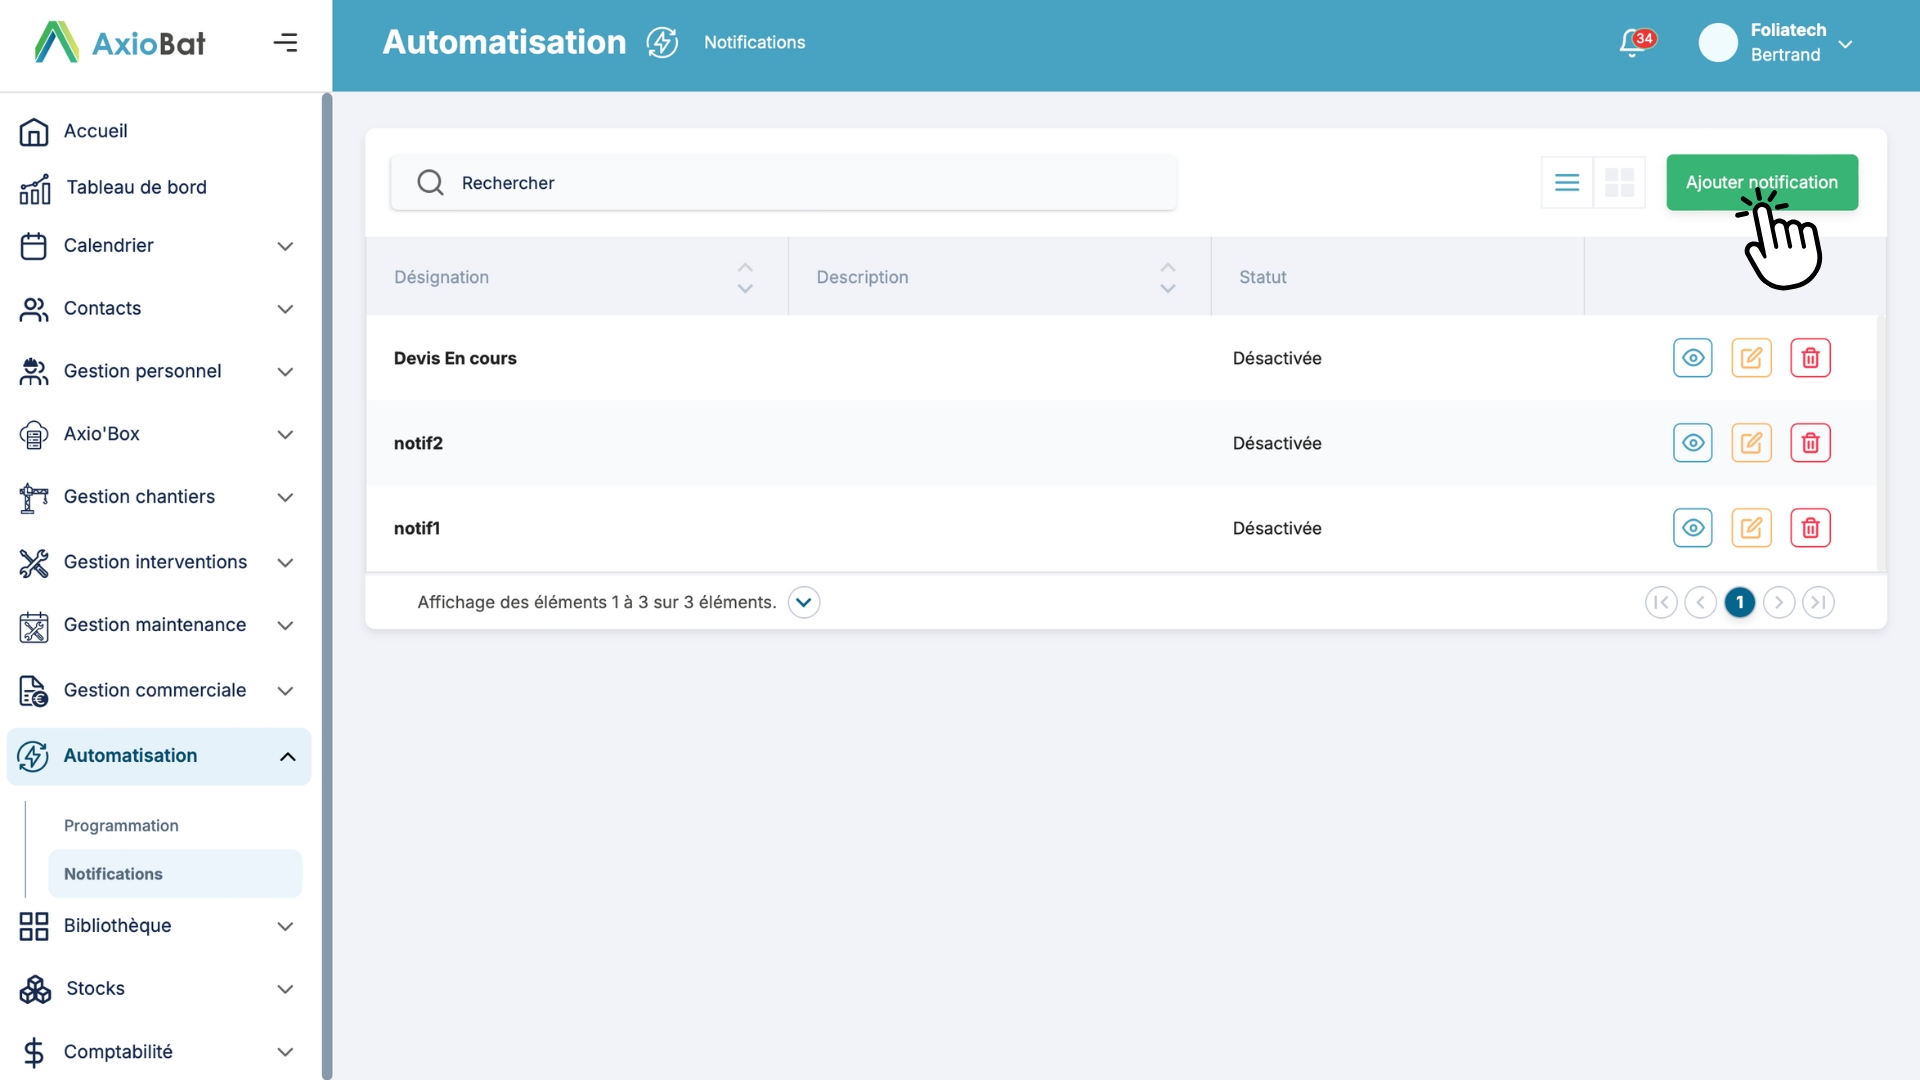Open the items-per-page dropdown arrow
Image resolution: width=1920 pixels, height=1080 pixels.
point(803,602)
